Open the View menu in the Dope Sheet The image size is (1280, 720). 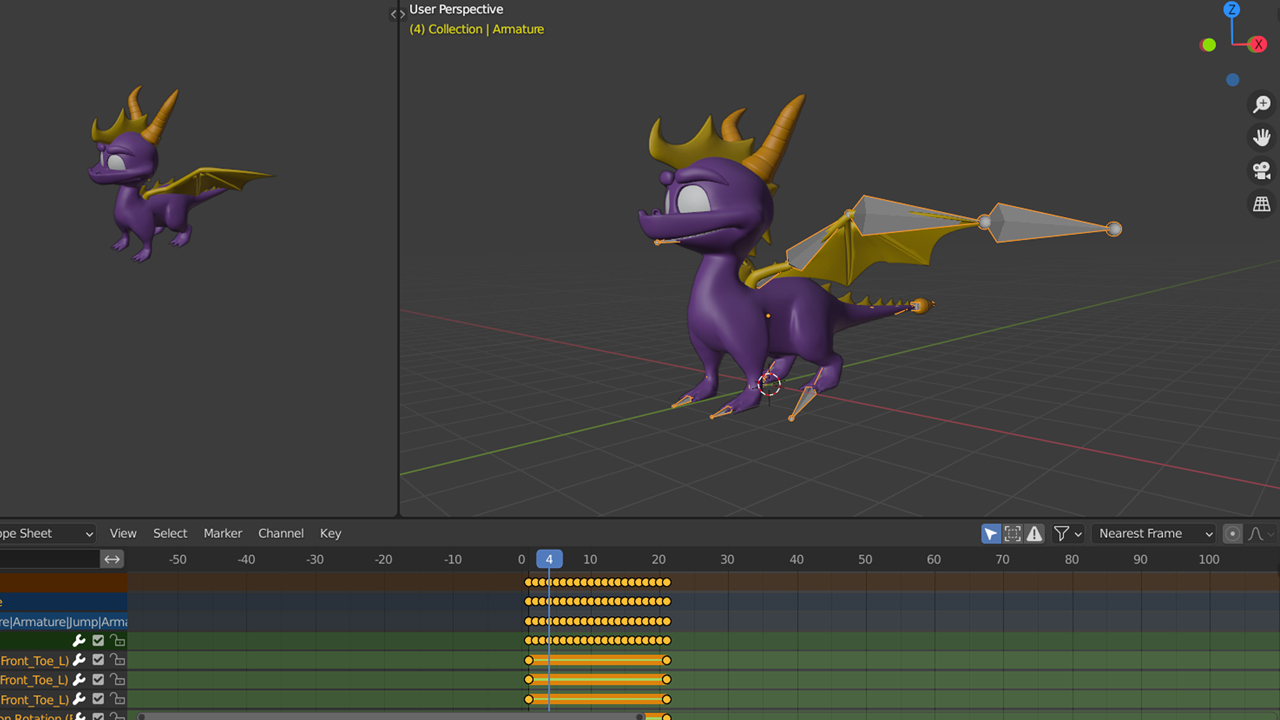point(123,533)
